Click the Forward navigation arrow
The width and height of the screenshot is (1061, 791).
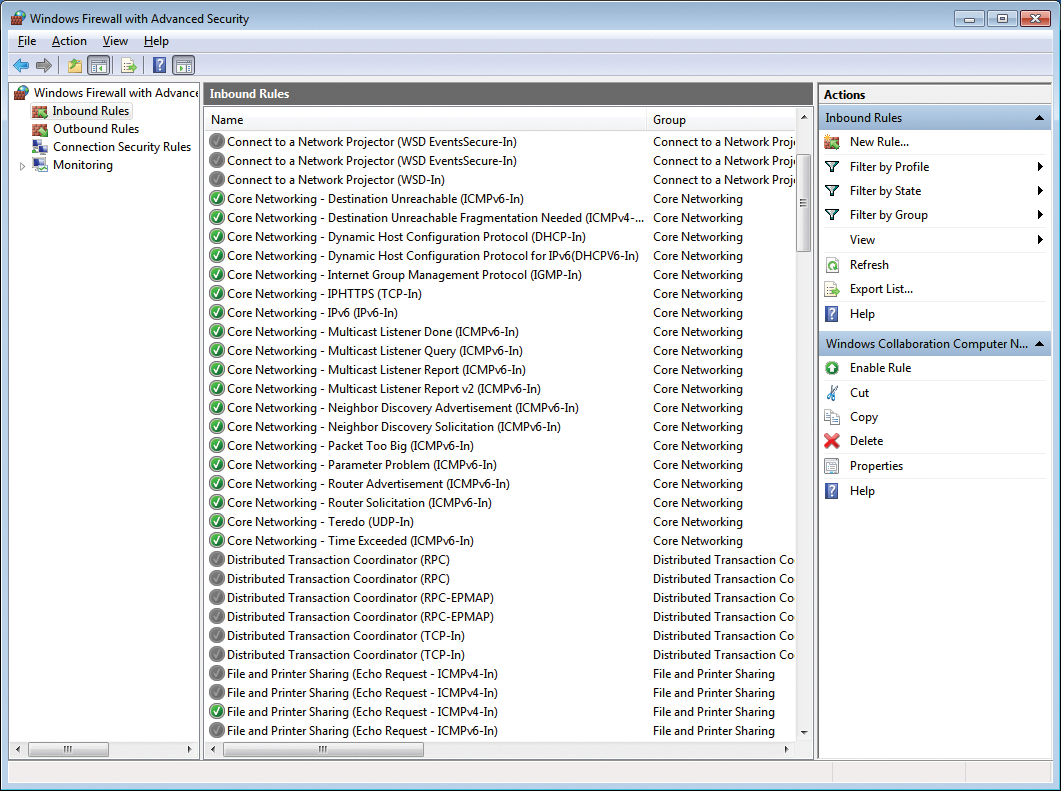44,65
